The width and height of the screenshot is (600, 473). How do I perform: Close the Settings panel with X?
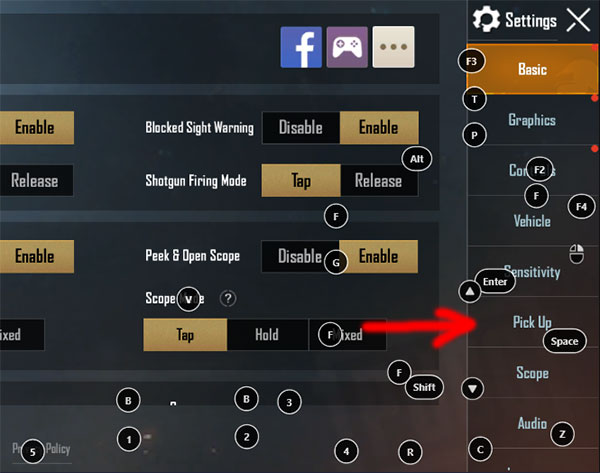tap(578, 20)
